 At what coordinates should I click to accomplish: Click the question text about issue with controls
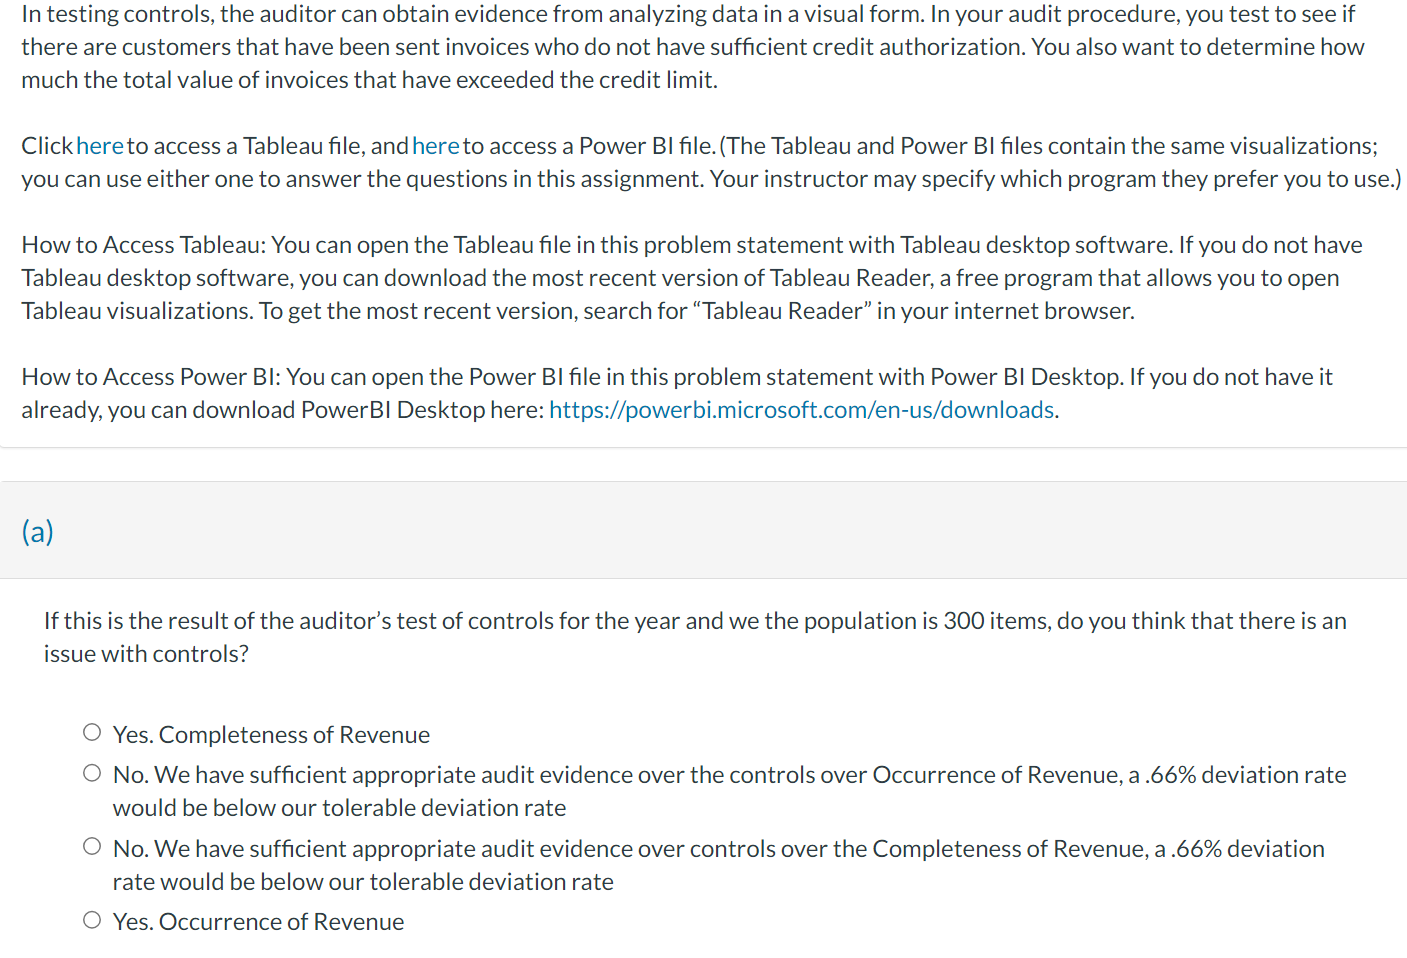click(x=690, y=636)
